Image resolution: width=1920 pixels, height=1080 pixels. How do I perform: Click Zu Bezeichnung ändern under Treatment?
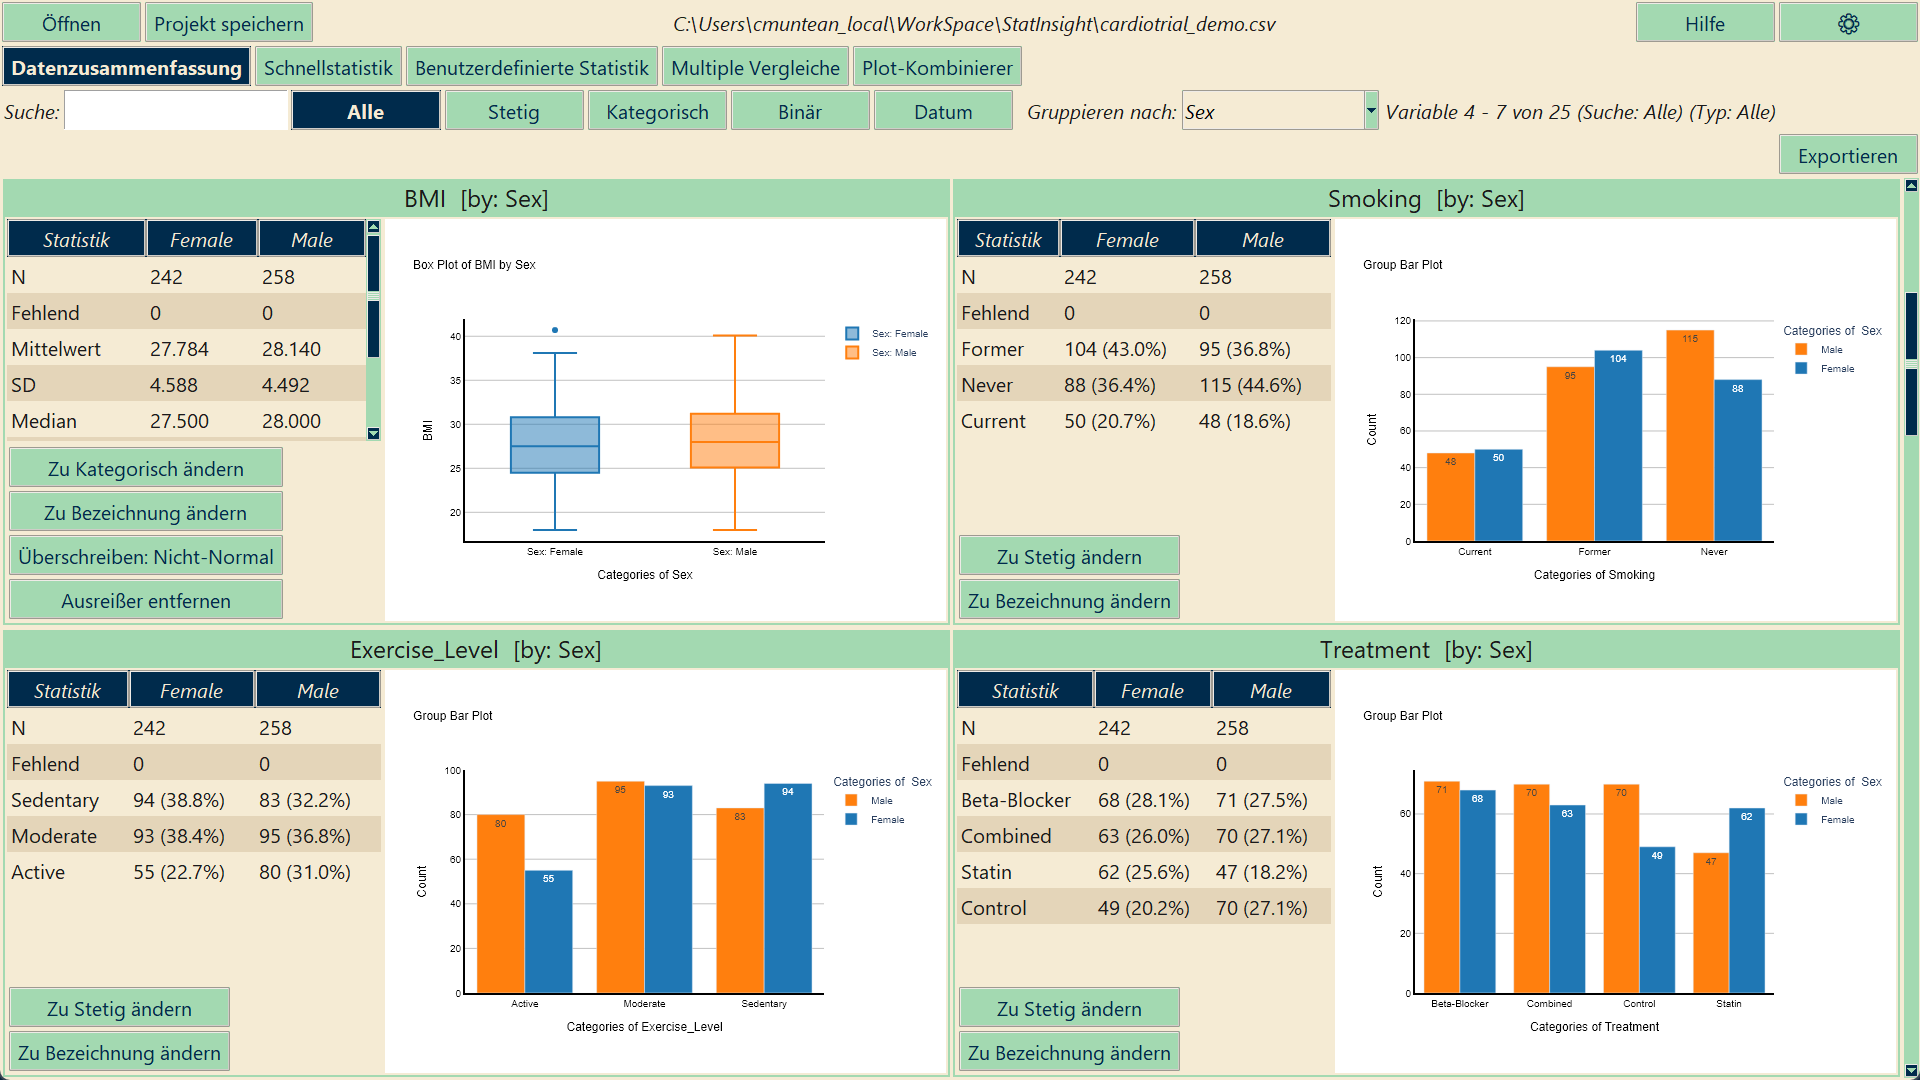(x=1069, y=1052)
